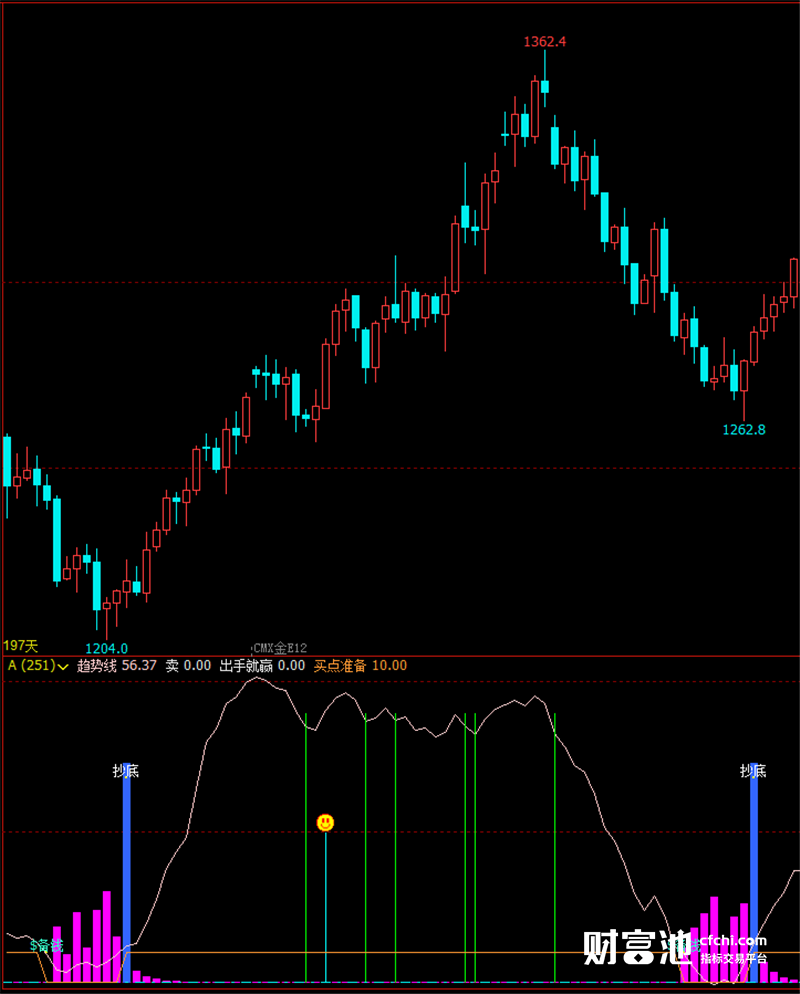Click the CMX金E12 contract label
This screenshot has height=994, width=800.
pyautogui.click(x=280, y=648)
